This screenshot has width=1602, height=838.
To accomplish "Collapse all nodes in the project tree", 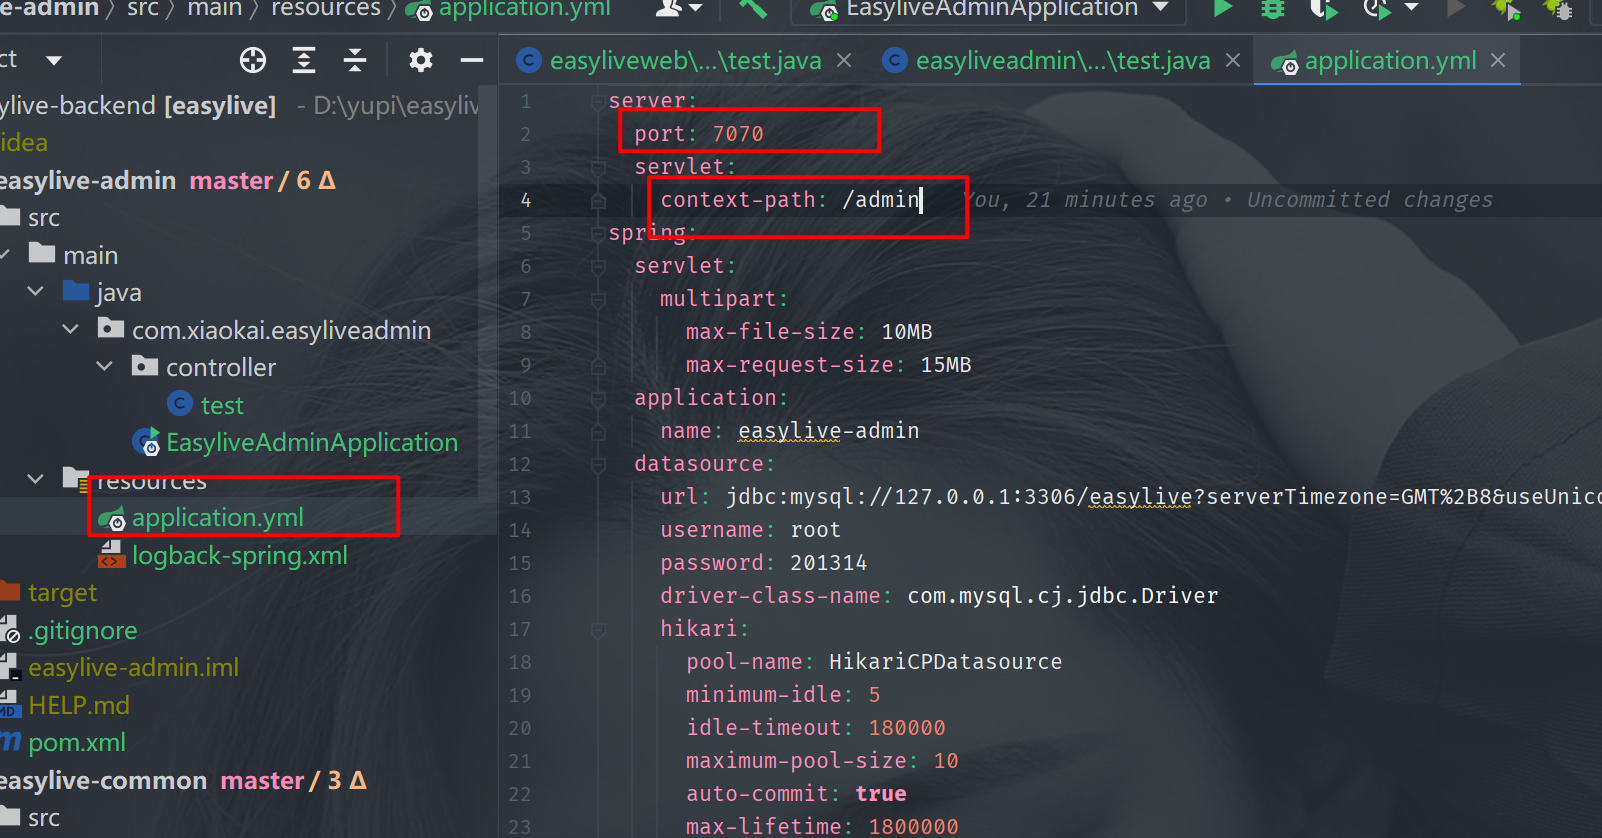I will pyautogui.click(x=355, y=60).
